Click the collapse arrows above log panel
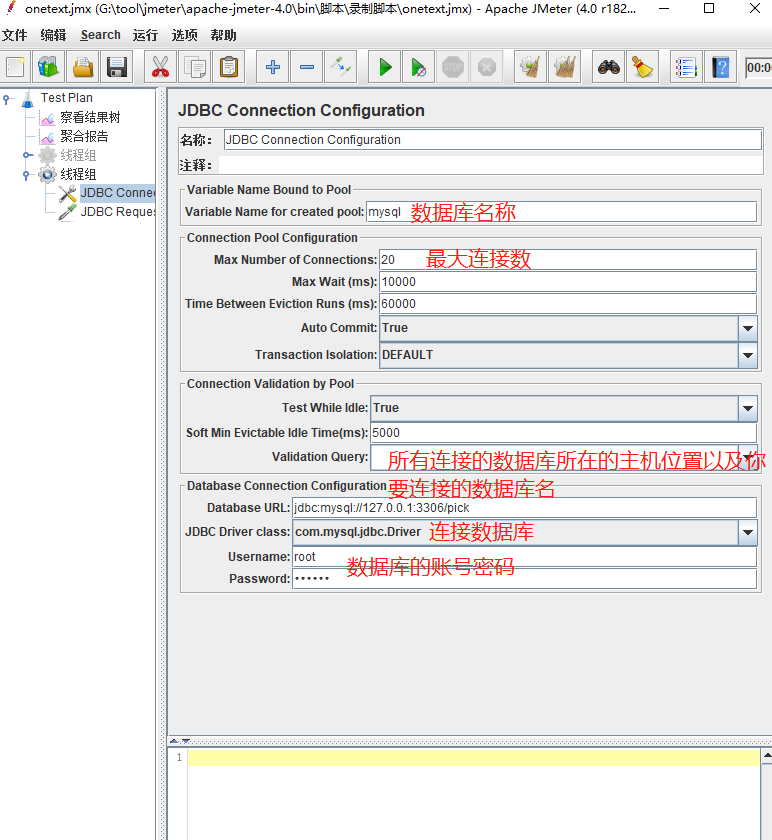This screenshot has width=772, height=840. pyautogui.click(x=180, y=741)
